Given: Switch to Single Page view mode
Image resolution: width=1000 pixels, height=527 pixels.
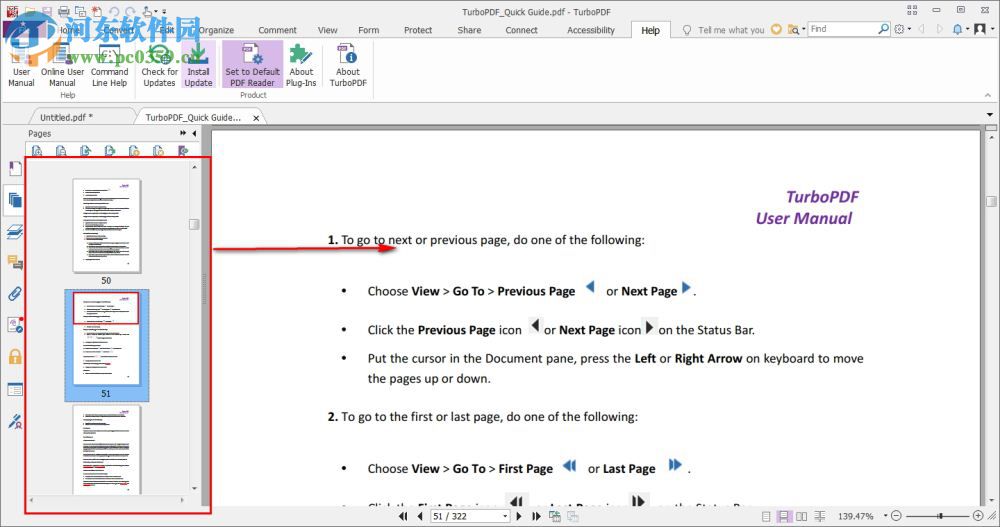Looking at the screenshot, I should coord(766,516).
